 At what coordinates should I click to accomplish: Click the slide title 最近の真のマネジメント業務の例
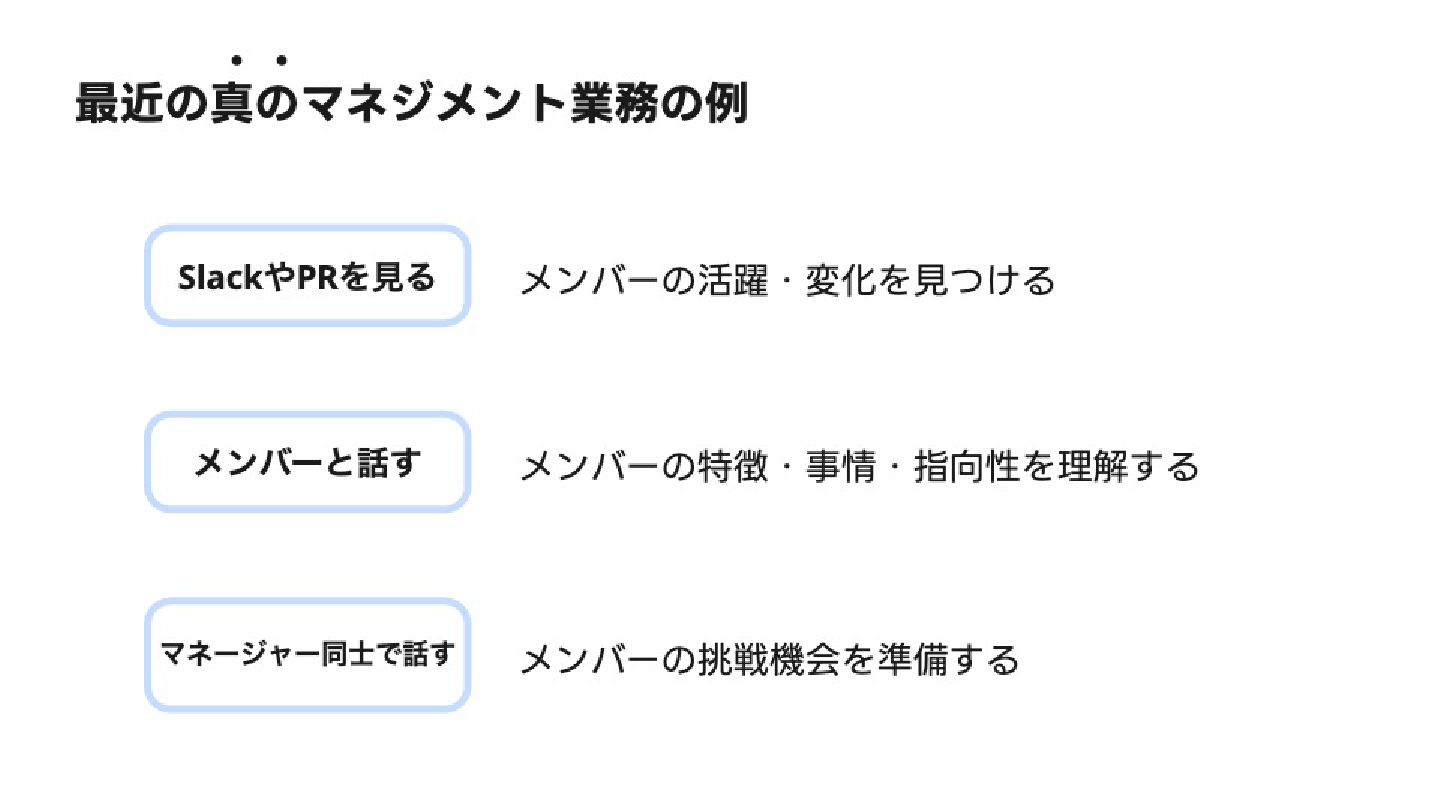[412, 105]
